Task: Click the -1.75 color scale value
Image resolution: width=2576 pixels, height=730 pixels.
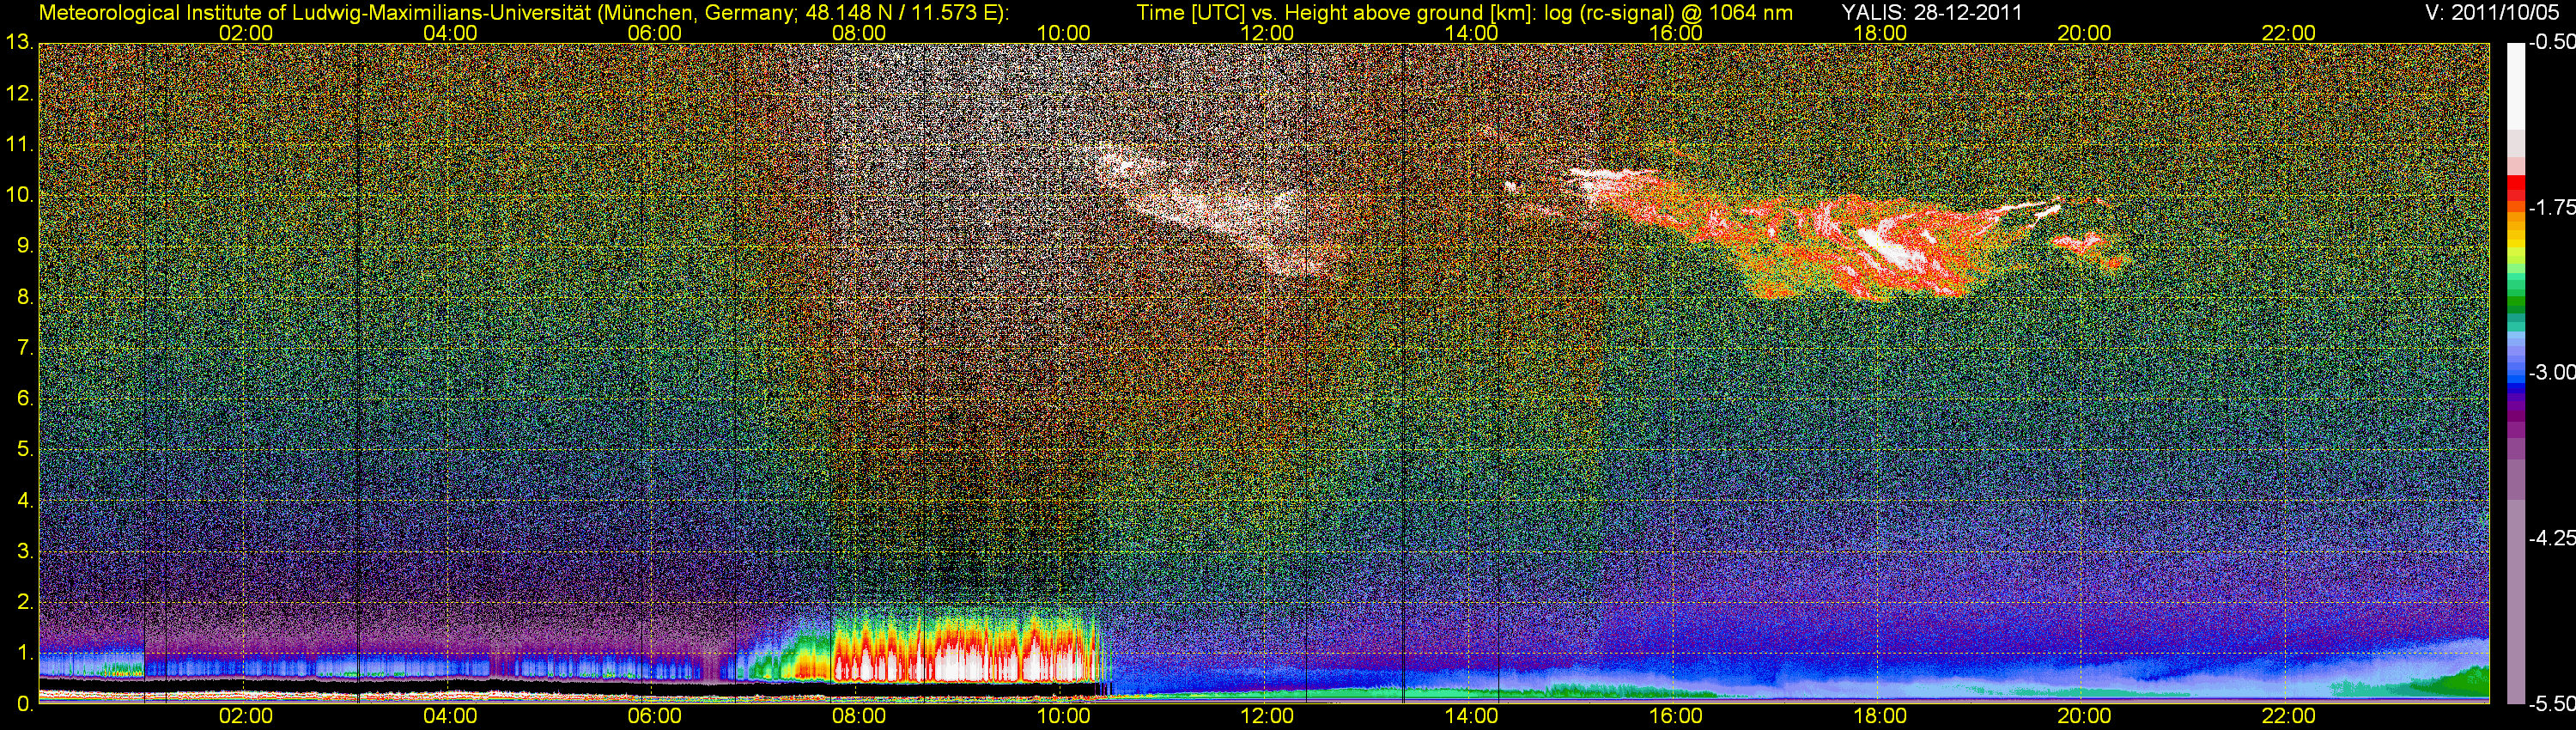Action: (2551, 208)
